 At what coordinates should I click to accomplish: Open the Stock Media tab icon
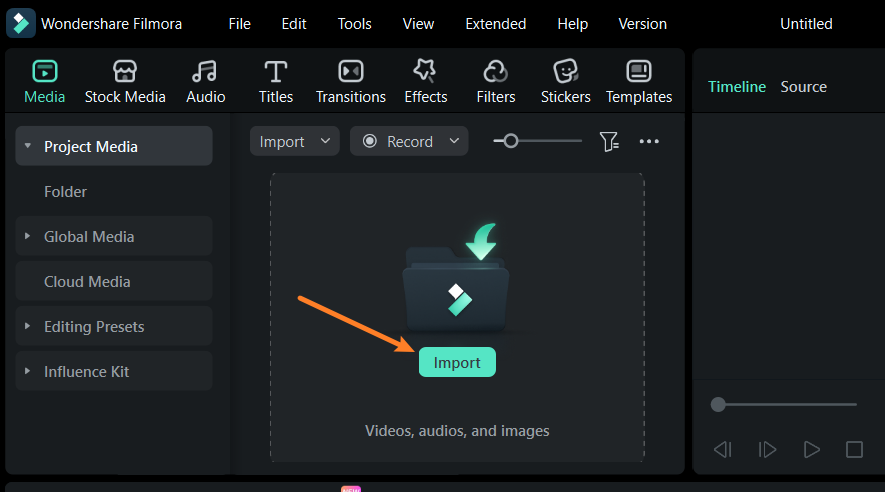click(125, 72)
